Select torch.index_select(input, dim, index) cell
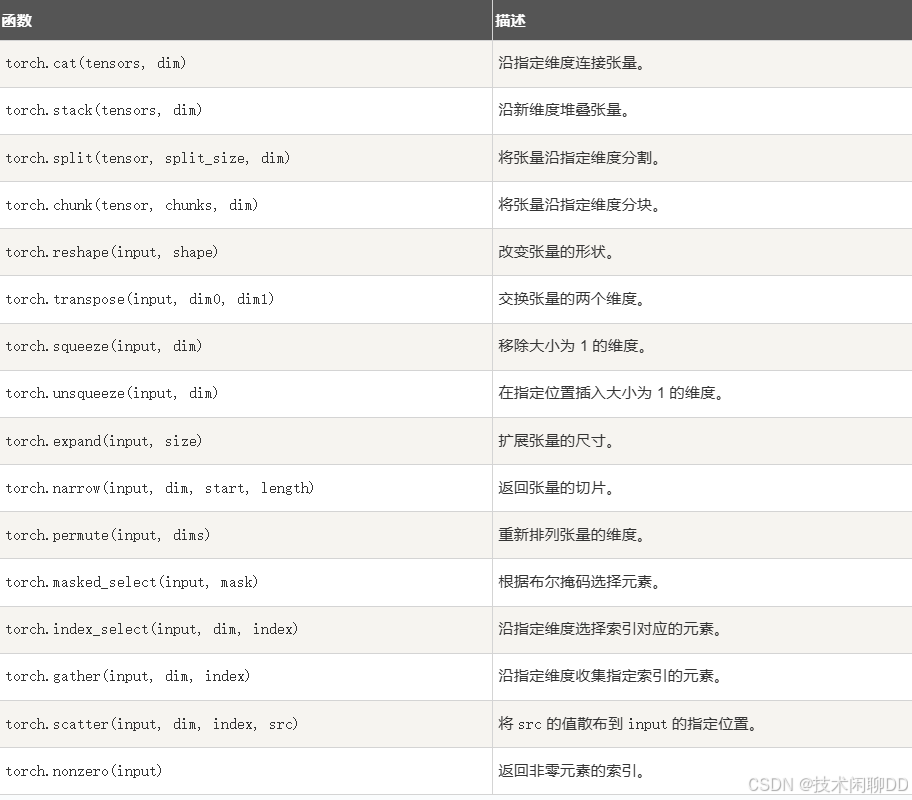The width and height of the screenshot is (912, 800). [x=245, y=630]
